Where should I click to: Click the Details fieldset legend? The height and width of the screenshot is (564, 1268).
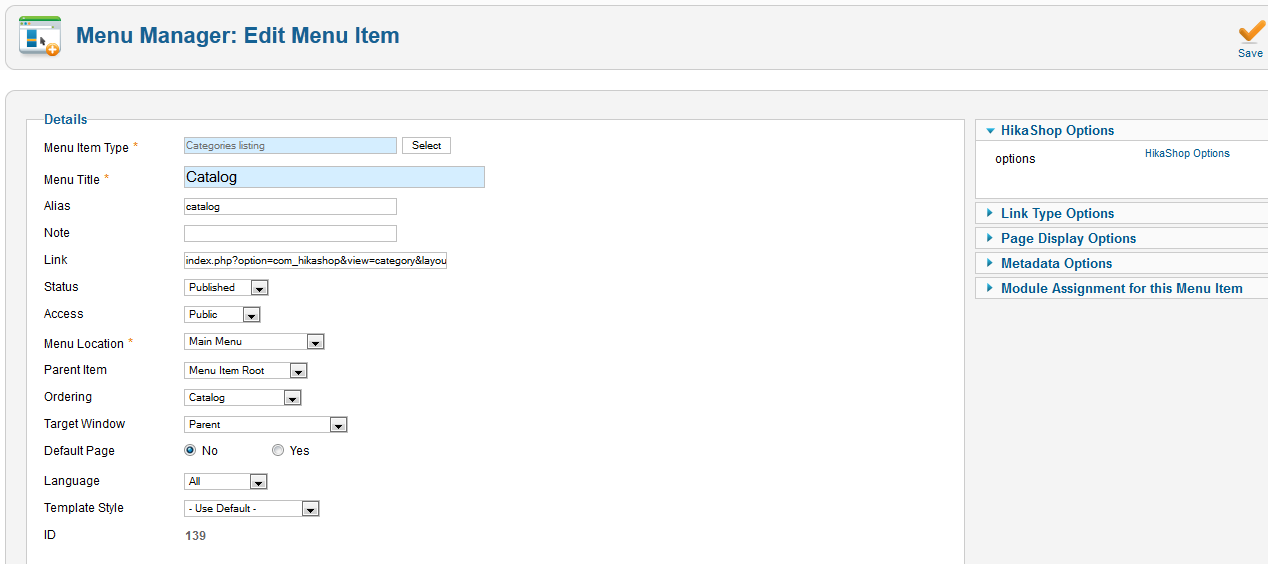[66, 119]
